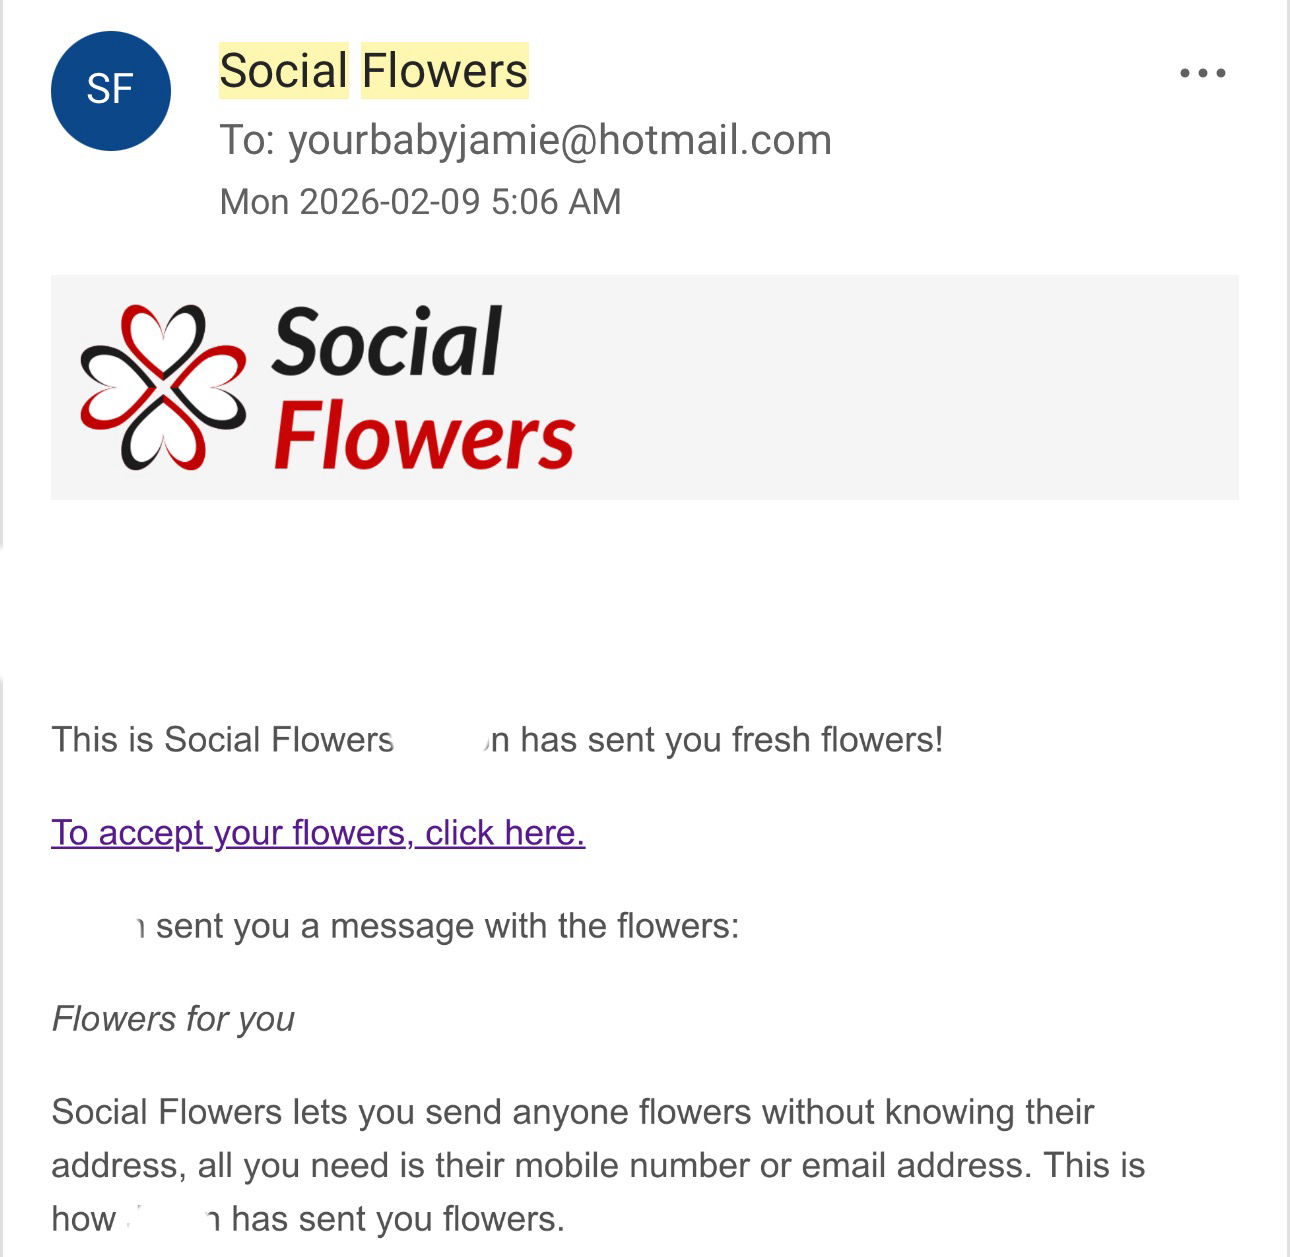Click the "This is Social Flowers" opening text
This screenshot has width=1290, height=1257.
pos(222,740)
